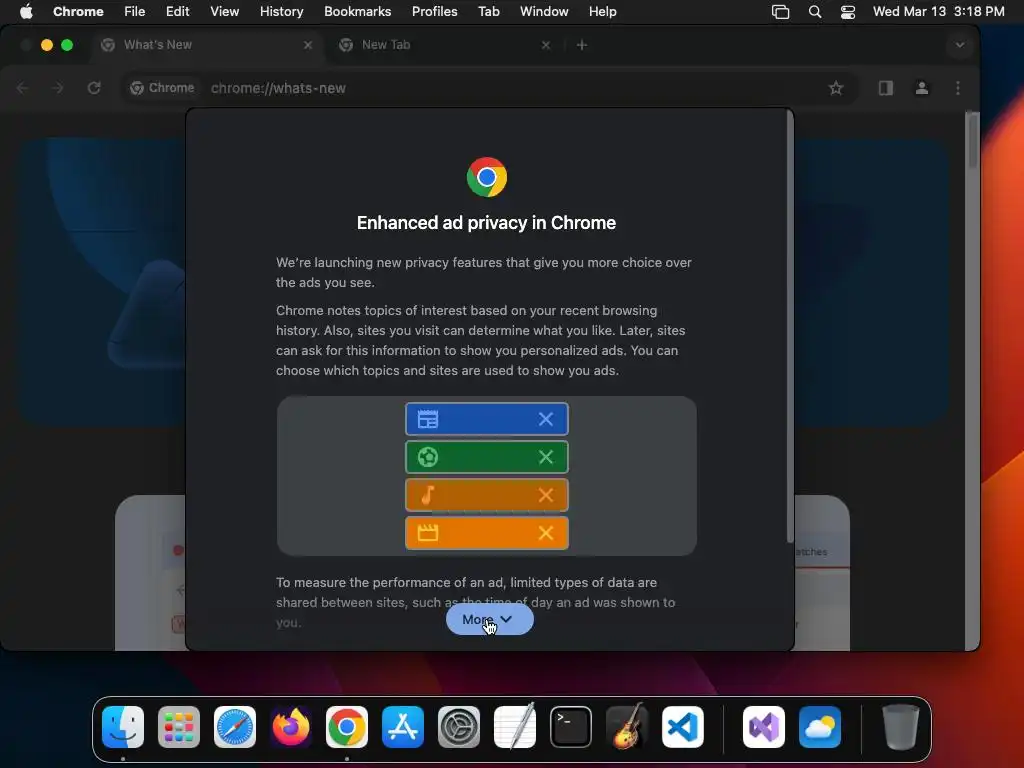Click the Chrome site info chip
Viewport: 1024px width, 768px height.
pyautogui.click(x=163, y=88)
